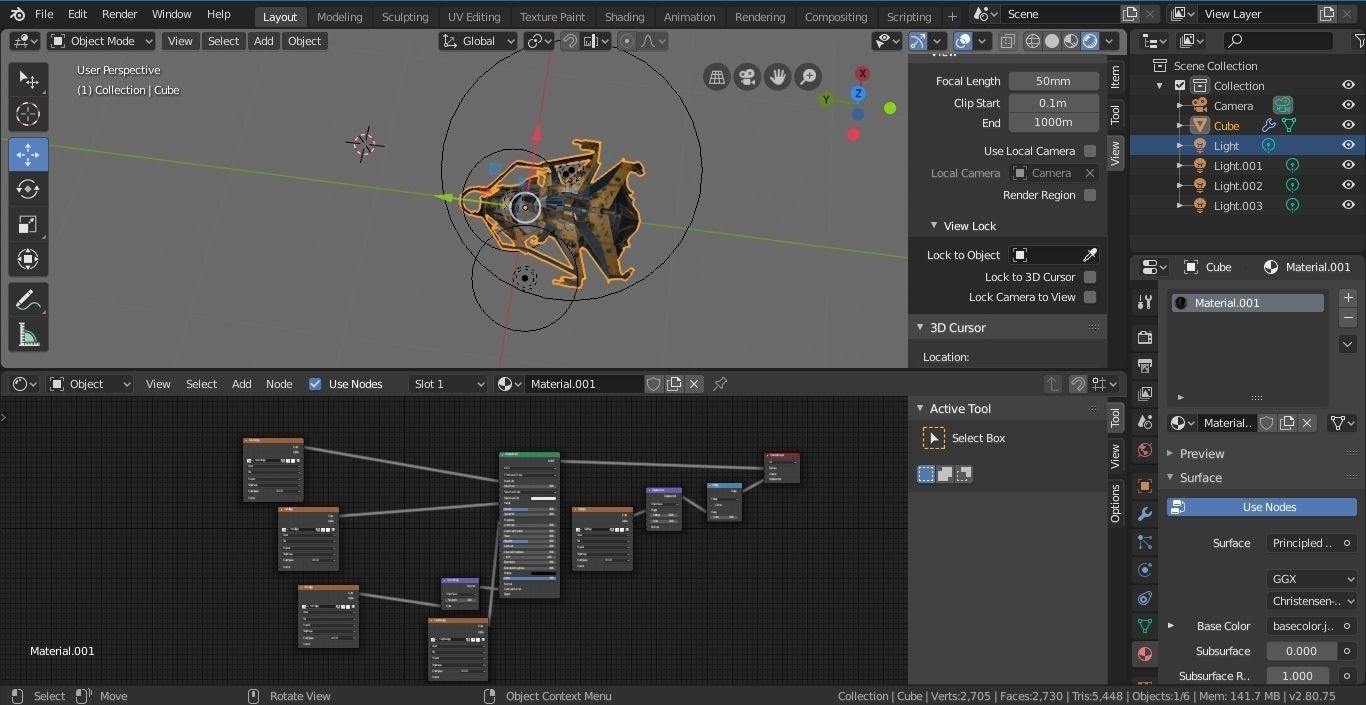Open the Render properties tab
This screenshot has height=705, width=1366.
(x=1145, y=338)
